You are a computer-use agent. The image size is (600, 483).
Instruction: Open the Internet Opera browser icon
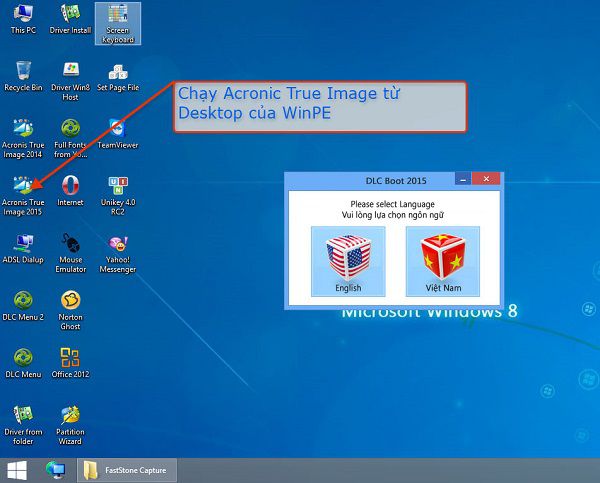[70, 191]
